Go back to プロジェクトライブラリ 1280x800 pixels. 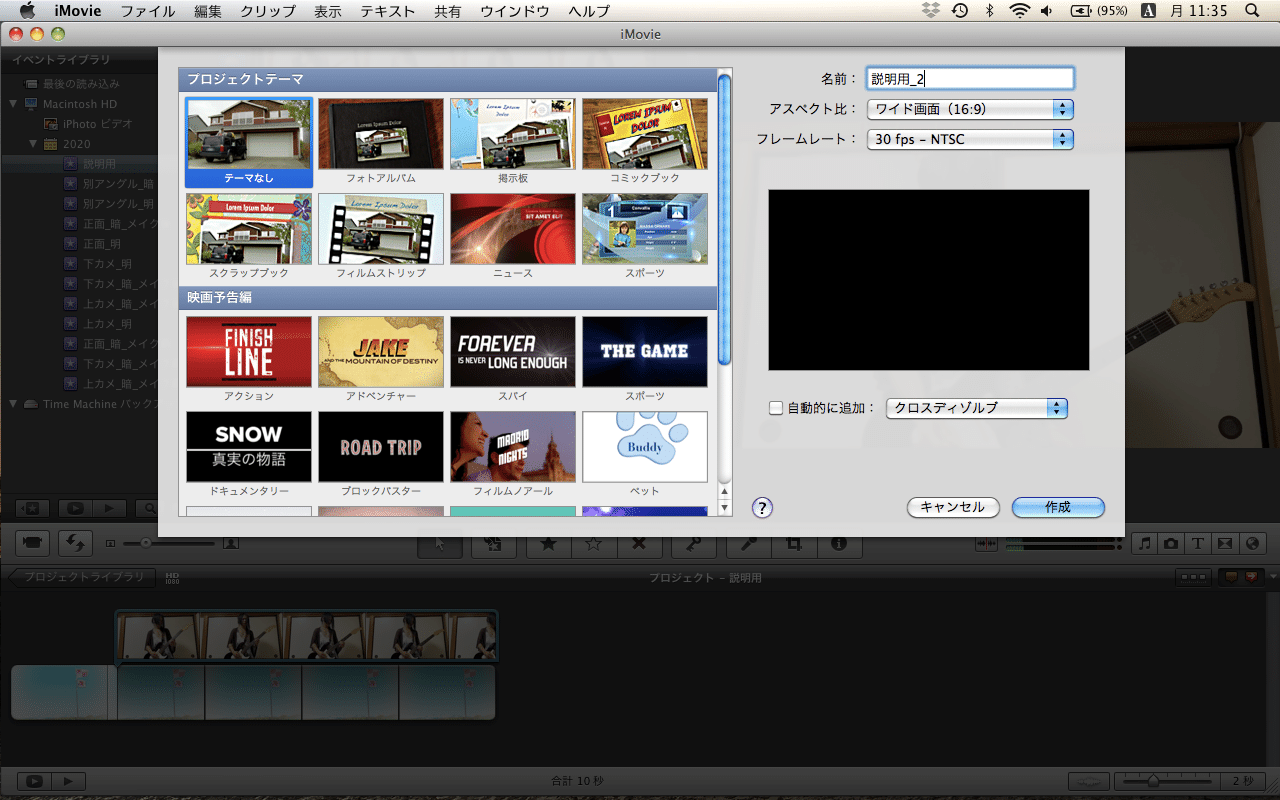(84, 577)
